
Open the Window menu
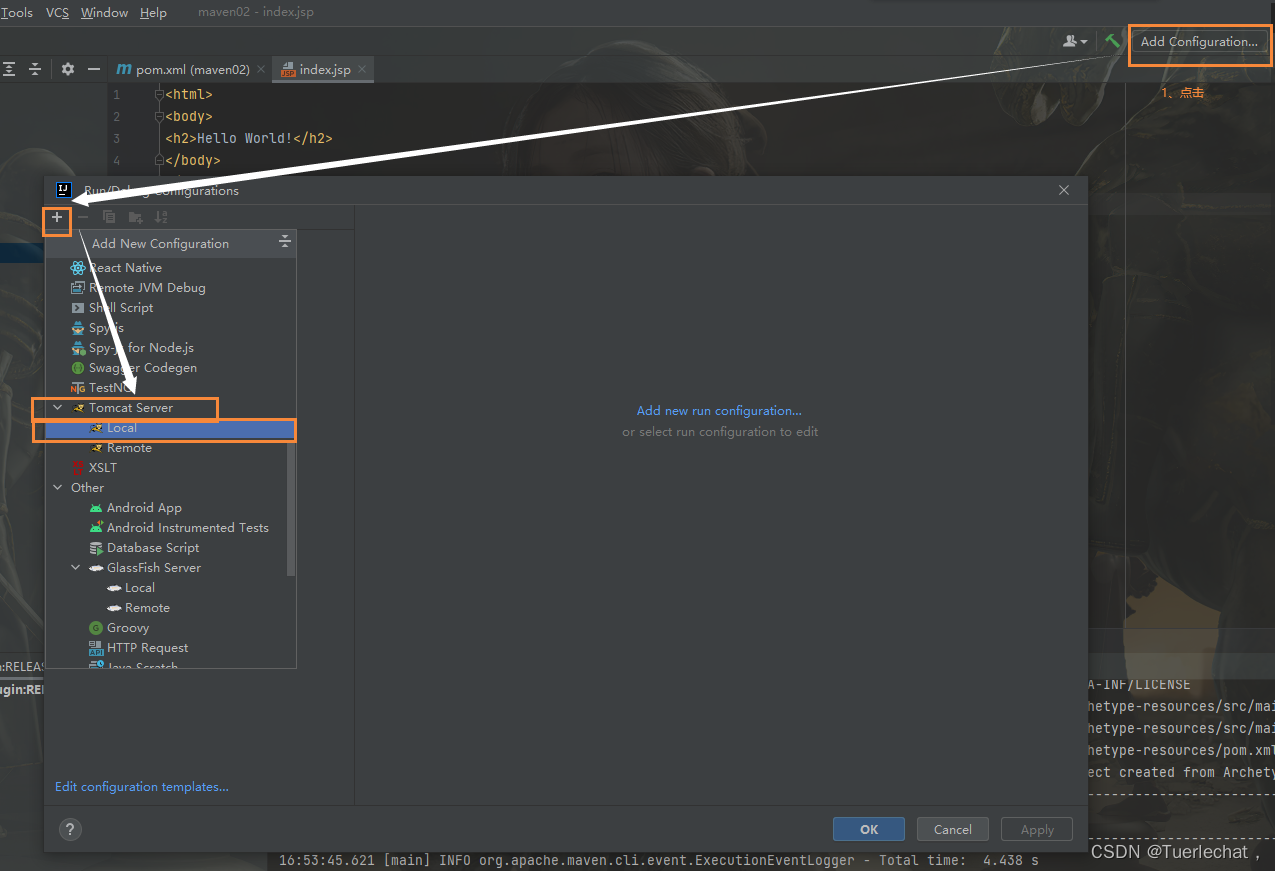pos(104,13)
